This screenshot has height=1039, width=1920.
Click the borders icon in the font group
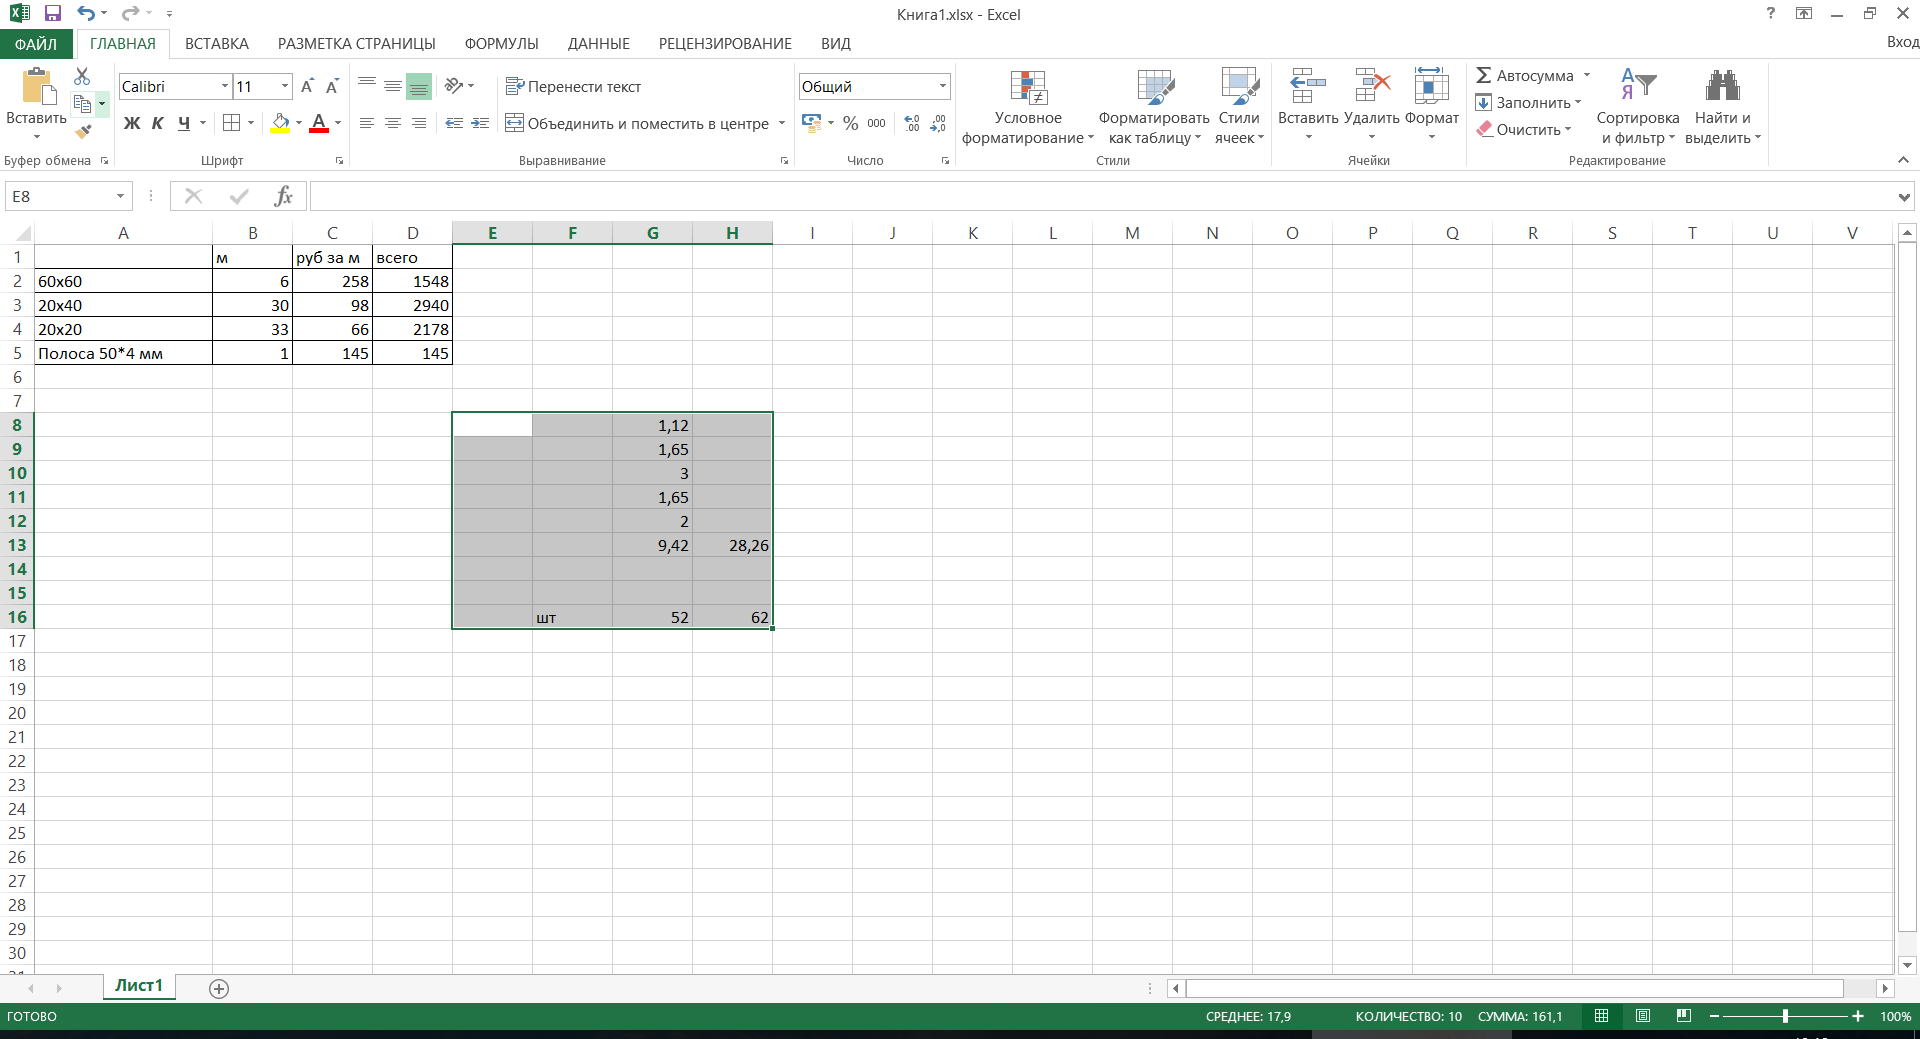point(231,123)
